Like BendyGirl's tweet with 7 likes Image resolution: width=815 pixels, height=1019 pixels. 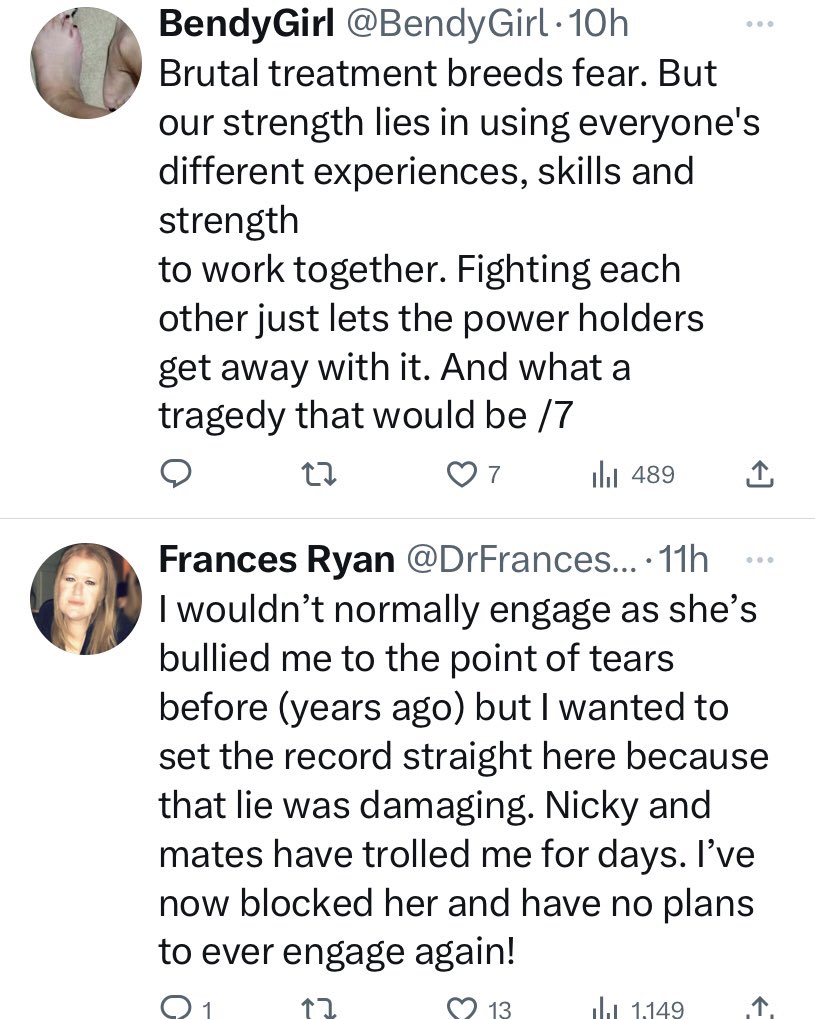462,475
